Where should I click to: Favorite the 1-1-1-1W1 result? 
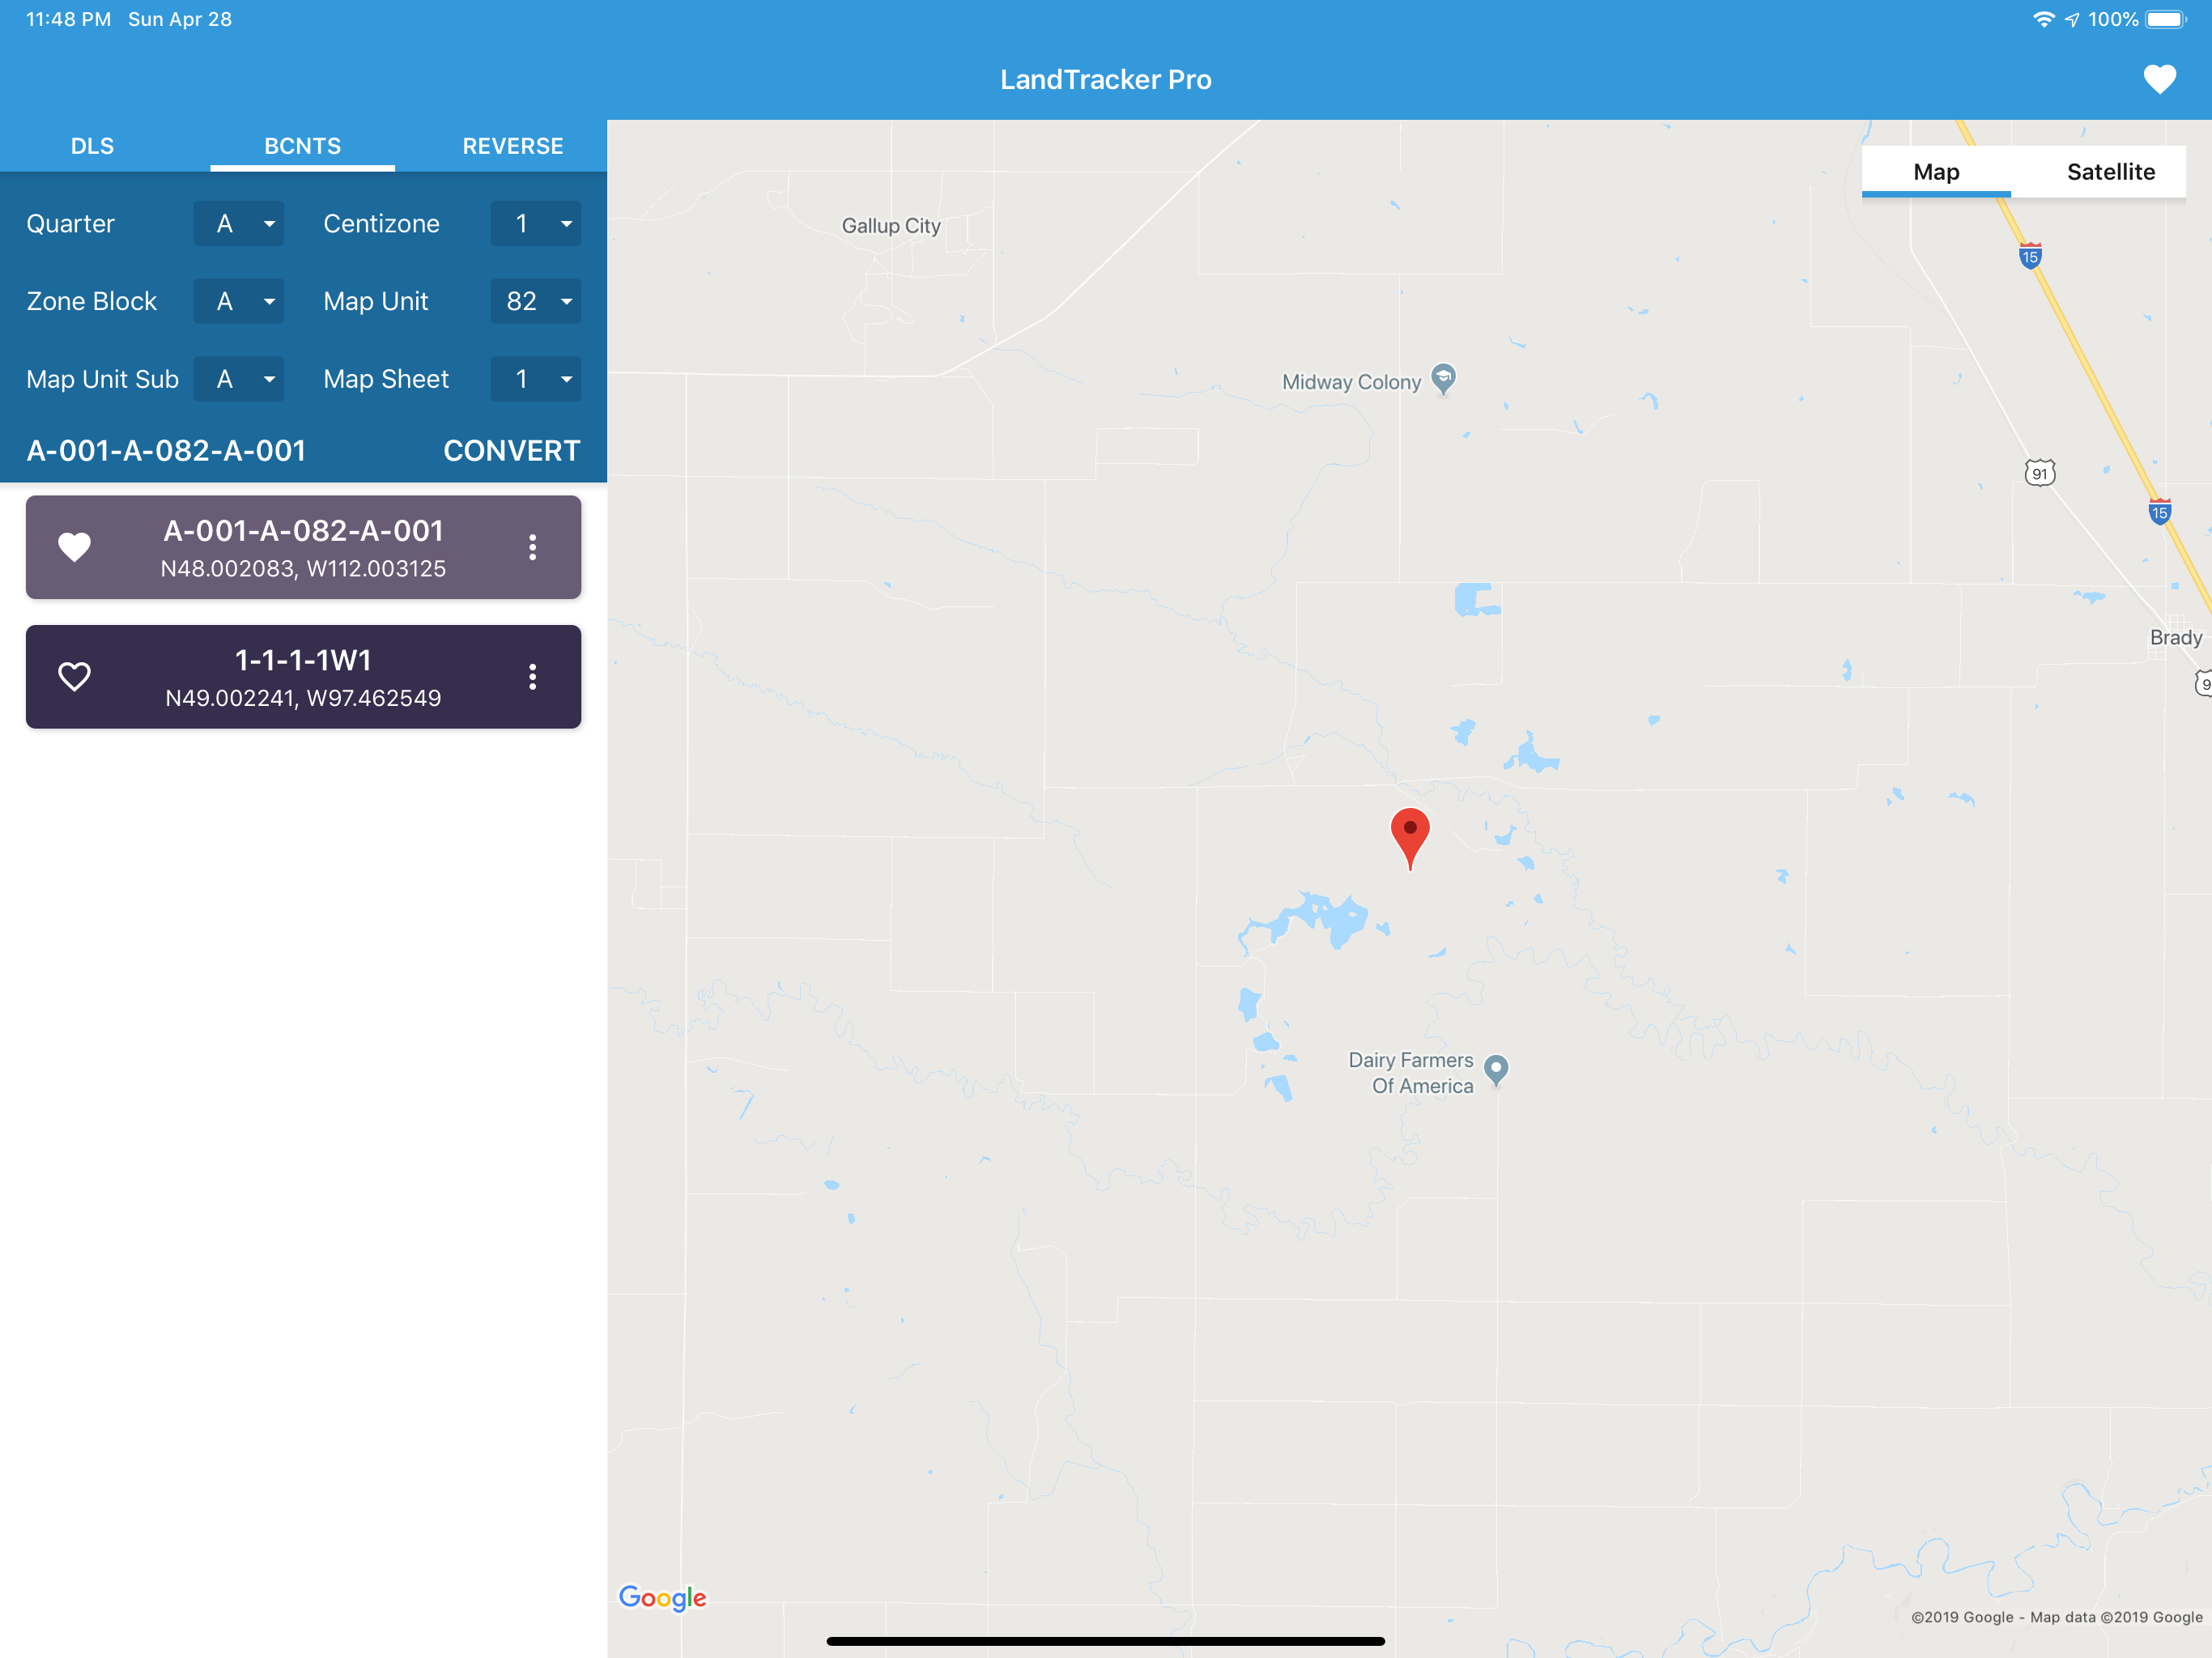click(74, 677)
